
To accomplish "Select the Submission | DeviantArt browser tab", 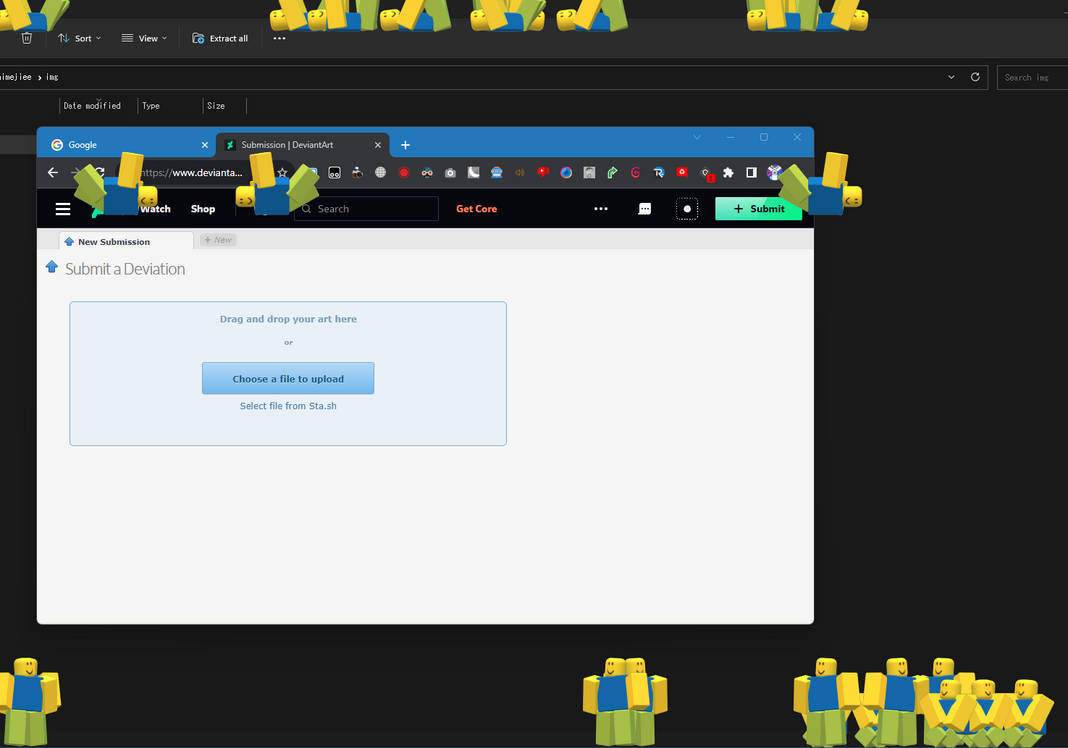I will [302, 145].
